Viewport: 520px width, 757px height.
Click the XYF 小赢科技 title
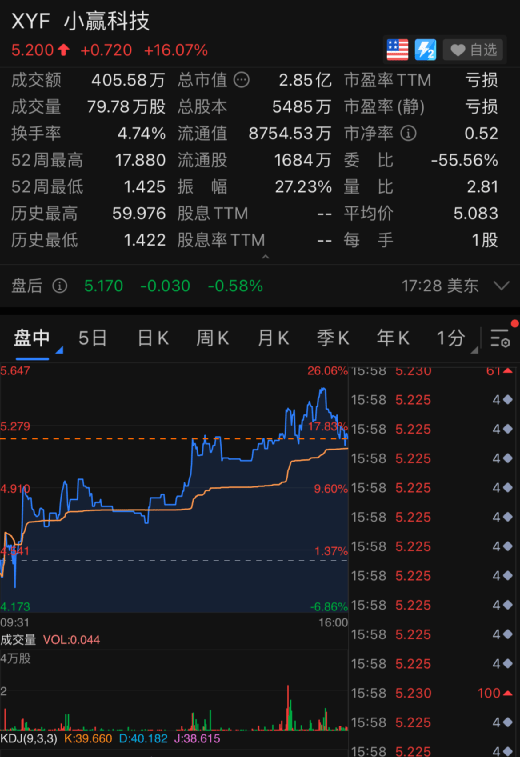(x=81, y=21)
